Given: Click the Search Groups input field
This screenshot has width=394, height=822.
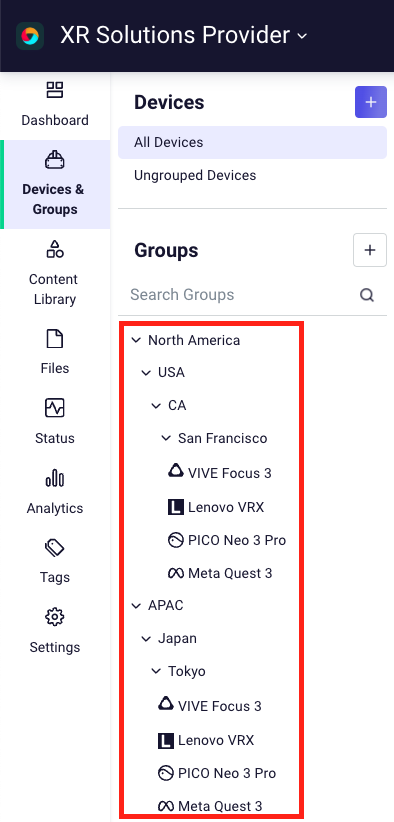Looking at the screenshot, I should click(241, 295).
